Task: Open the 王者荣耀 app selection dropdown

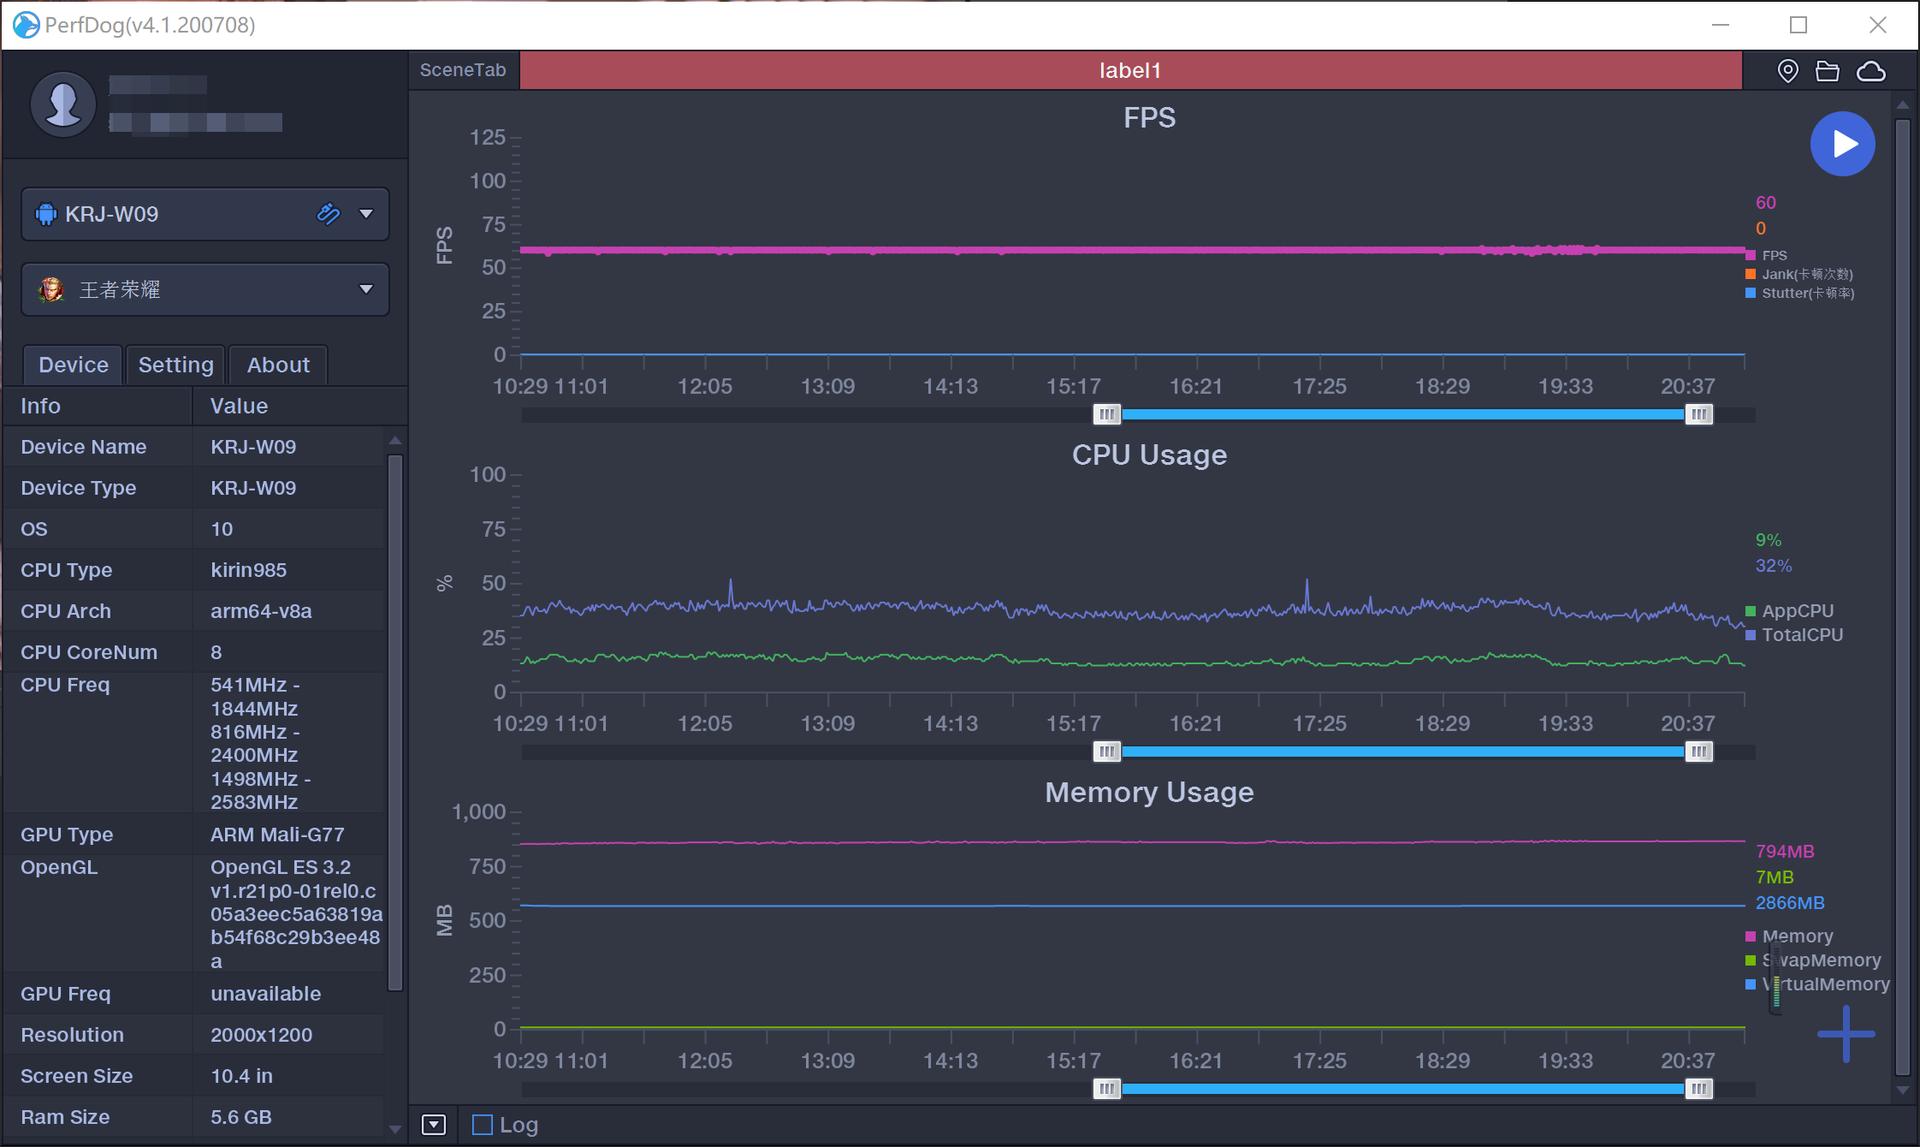Action: (366, 289)
